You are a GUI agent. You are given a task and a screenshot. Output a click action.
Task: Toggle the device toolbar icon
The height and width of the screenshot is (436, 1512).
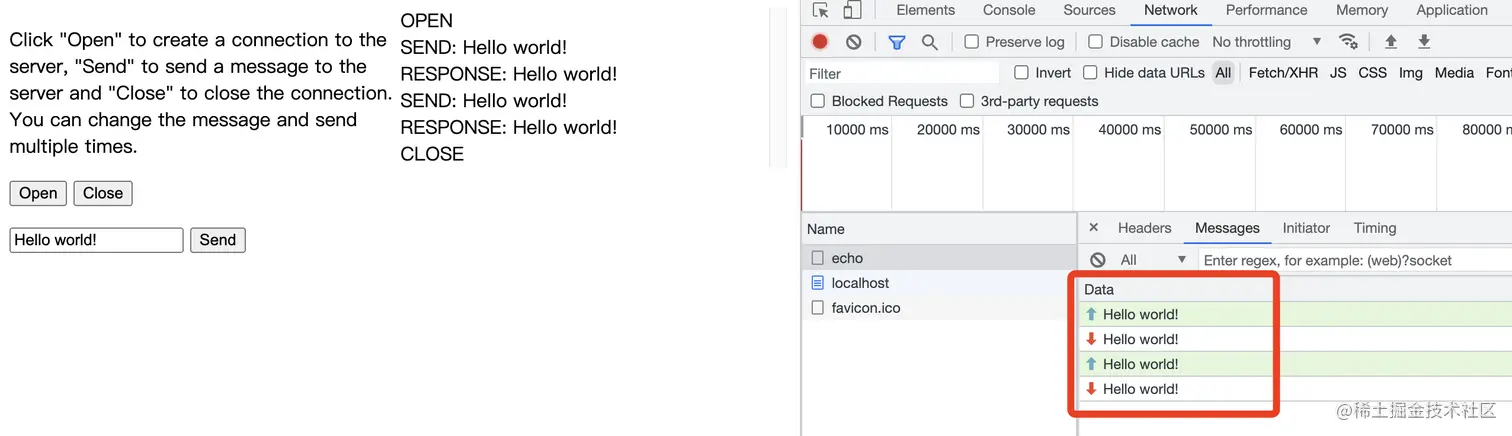(852, 10)
